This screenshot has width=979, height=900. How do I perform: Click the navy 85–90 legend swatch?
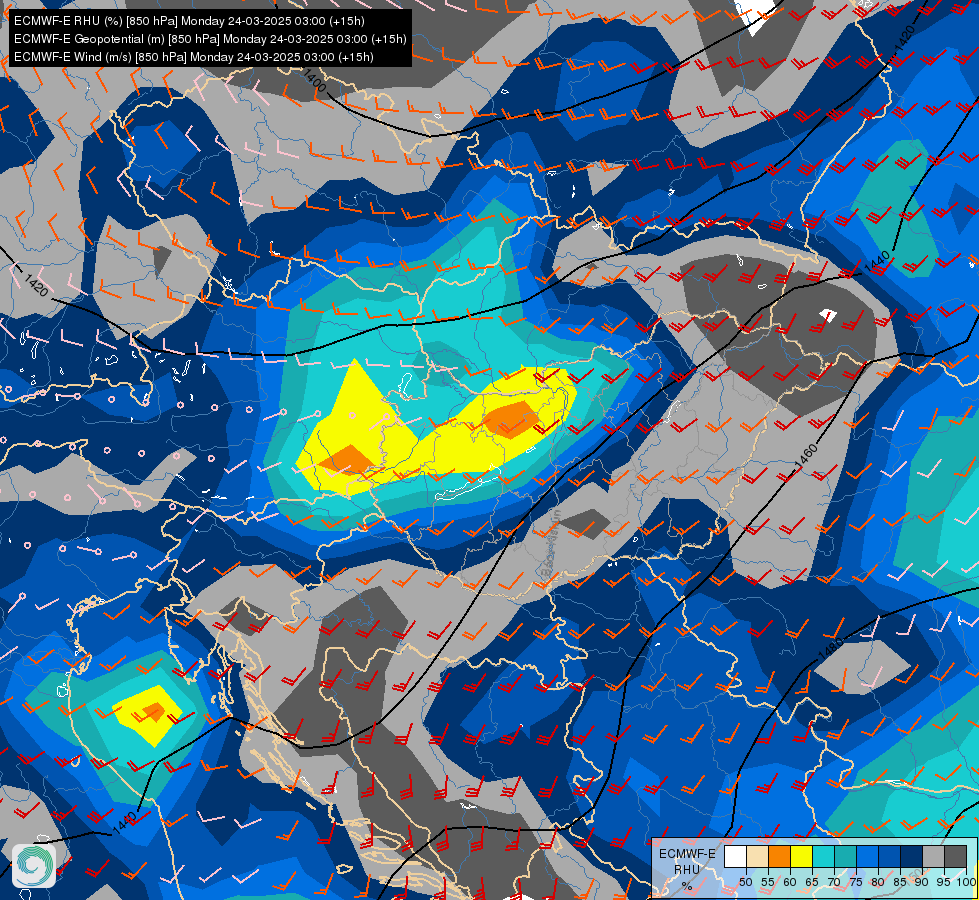point(912,856)
